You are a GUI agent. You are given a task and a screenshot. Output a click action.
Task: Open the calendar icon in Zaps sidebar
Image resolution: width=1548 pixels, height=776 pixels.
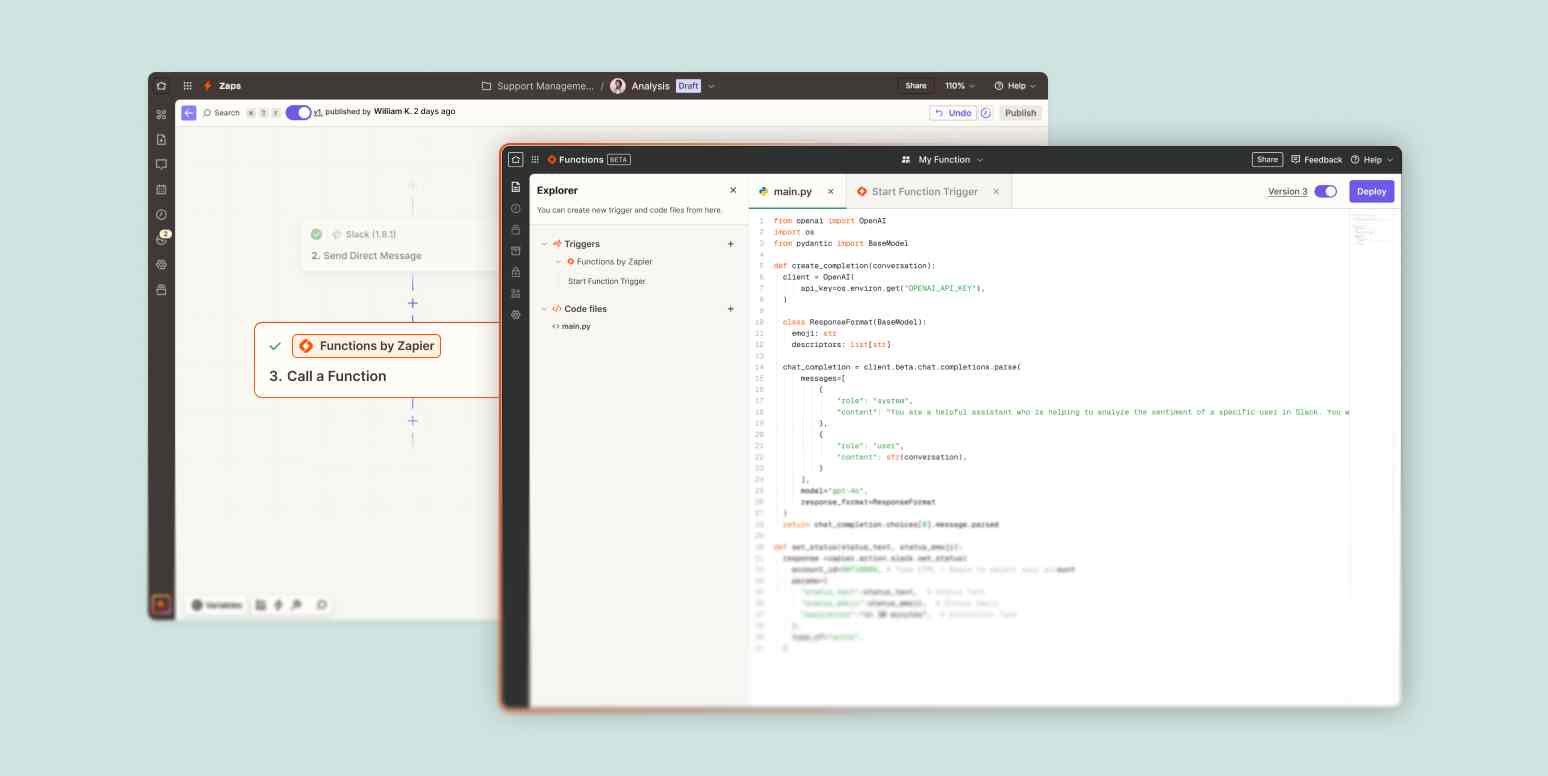(x=161, y=189)
